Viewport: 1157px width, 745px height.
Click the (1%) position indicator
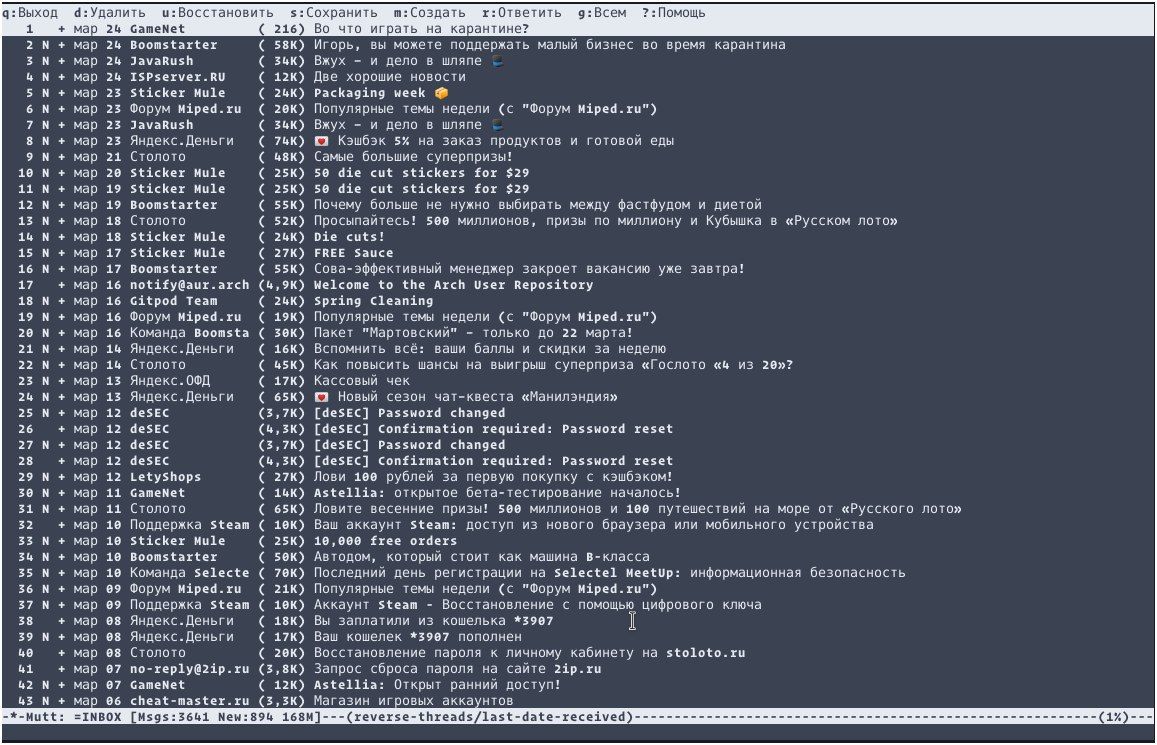1113,717
